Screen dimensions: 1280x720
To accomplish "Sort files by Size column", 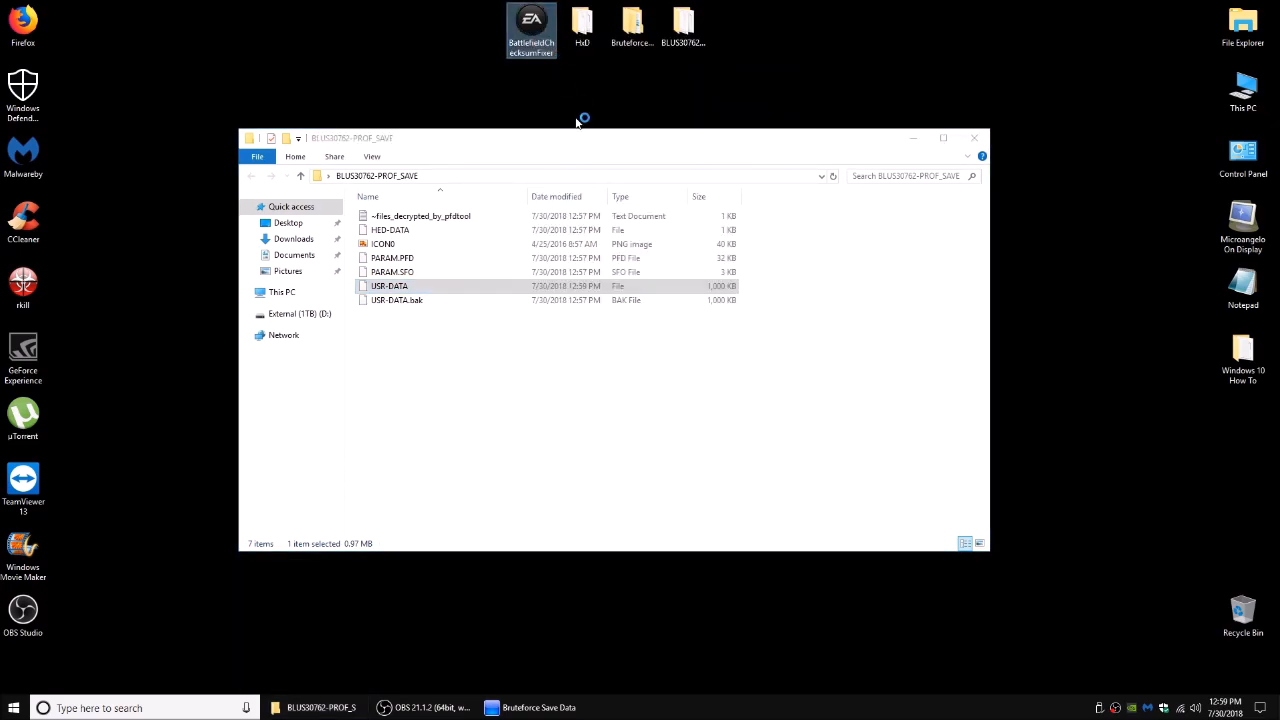I will (714, 196).
